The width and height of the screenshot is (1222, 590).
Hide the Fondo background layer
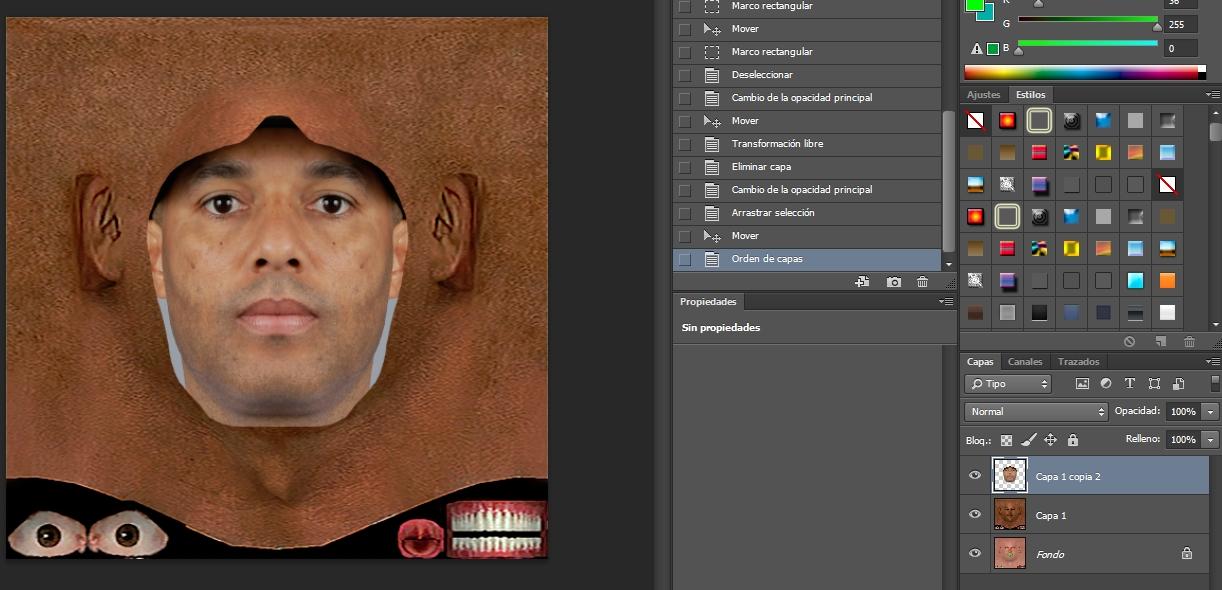pos(975,553)
